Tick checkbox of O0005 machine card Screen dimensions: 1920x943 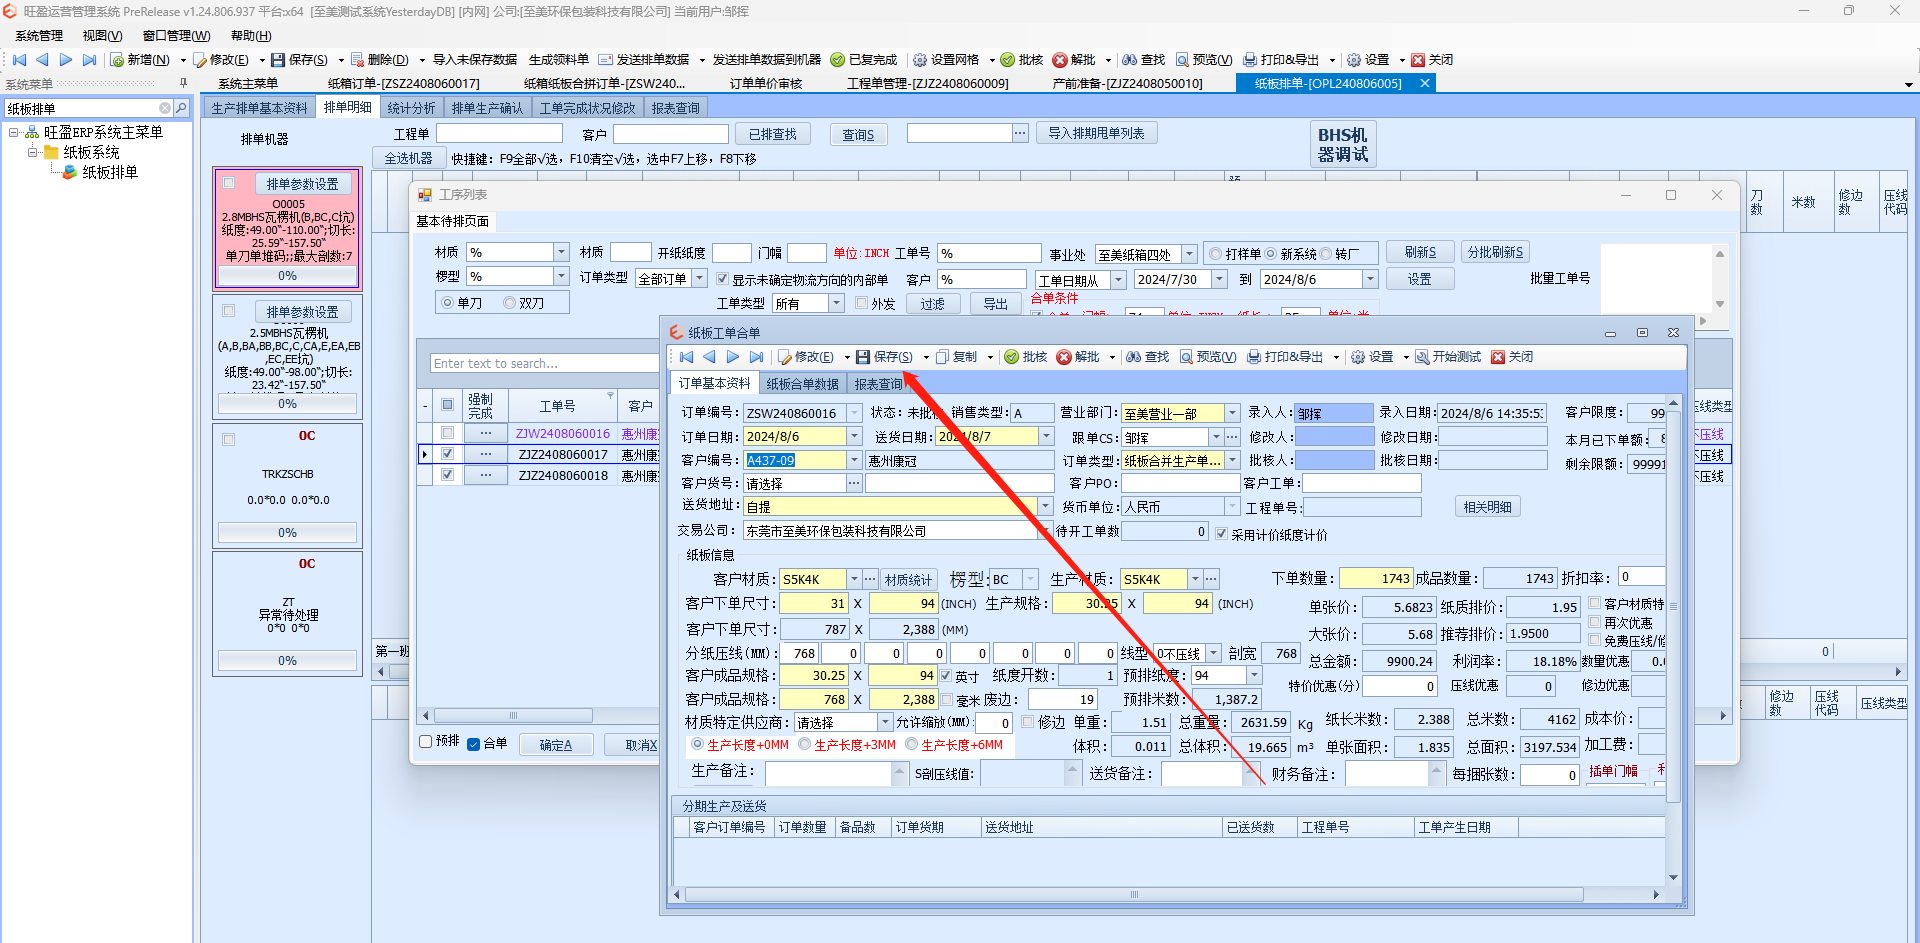pyautogui.click(x=229, y=183)
